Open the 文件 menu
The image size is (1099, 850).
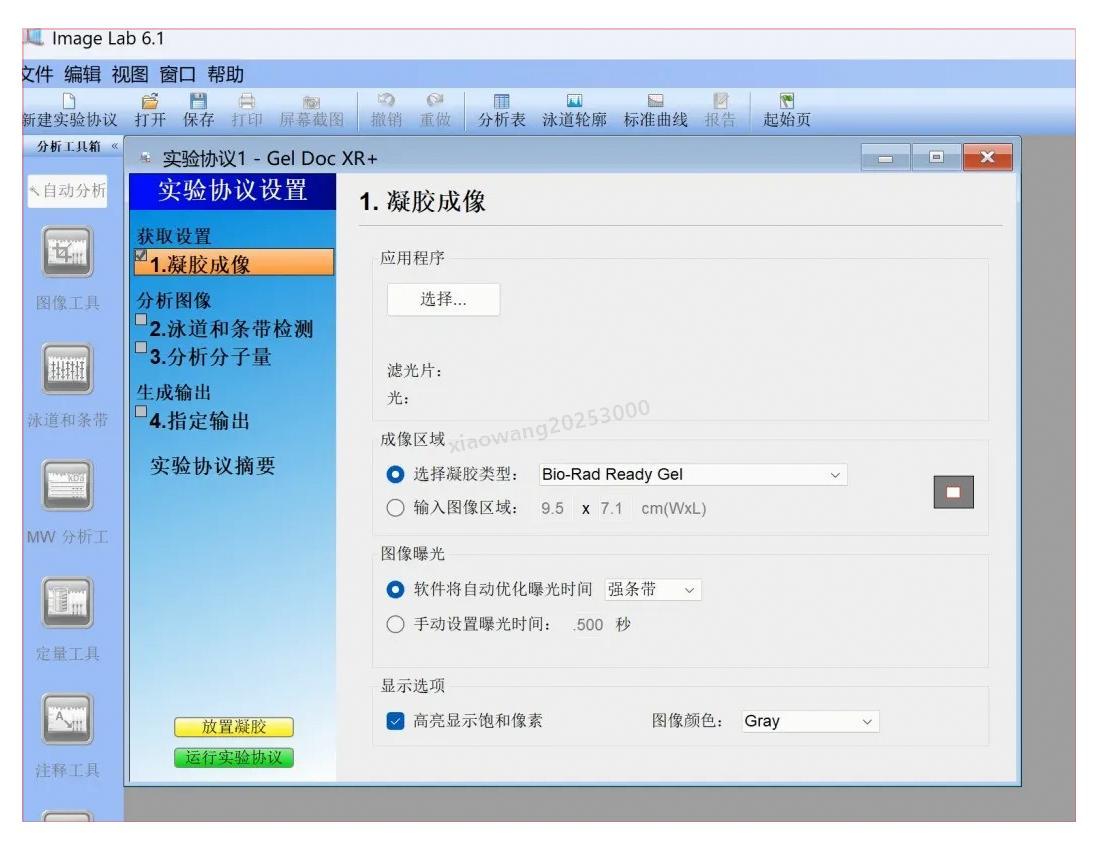36,74
